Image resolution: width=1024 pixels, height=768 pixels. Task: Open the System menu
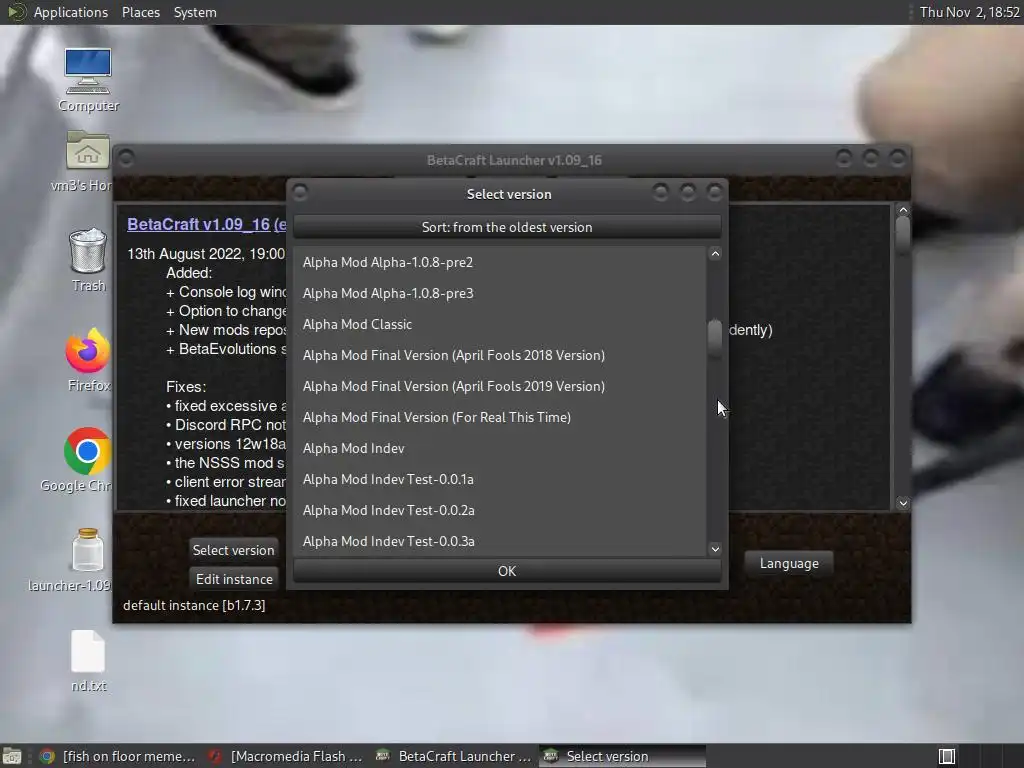tap(195, 12)
